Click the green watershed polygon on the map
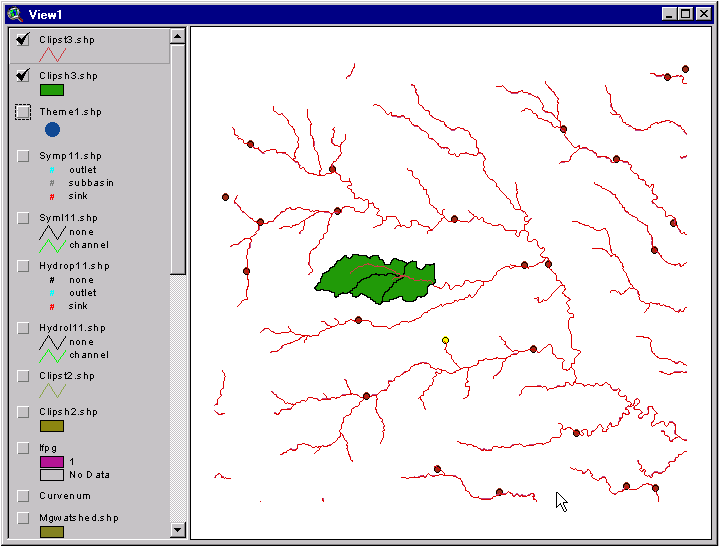Image resolution: width=720 pixels, height=547 pixels. (370, 278)
